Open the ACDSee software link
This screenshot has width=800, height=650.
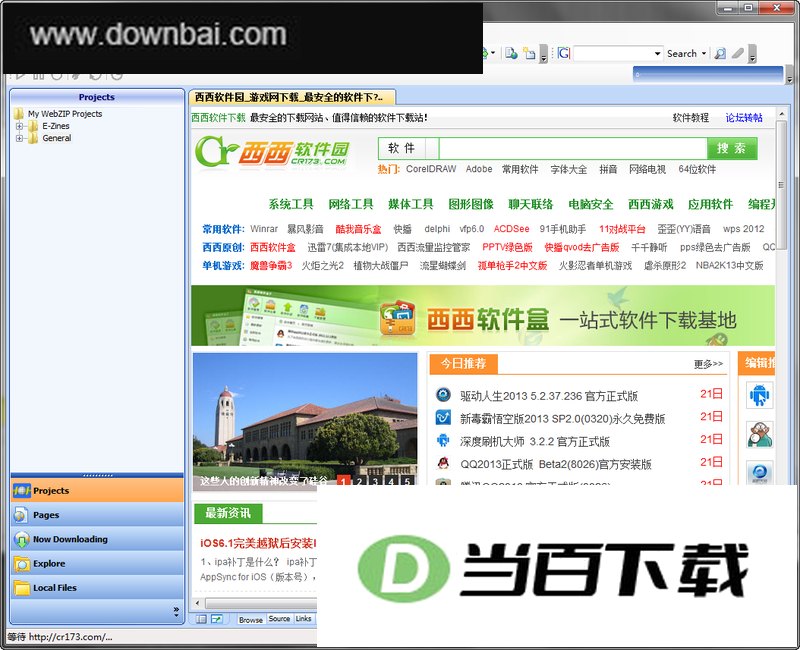coord(511,229)
